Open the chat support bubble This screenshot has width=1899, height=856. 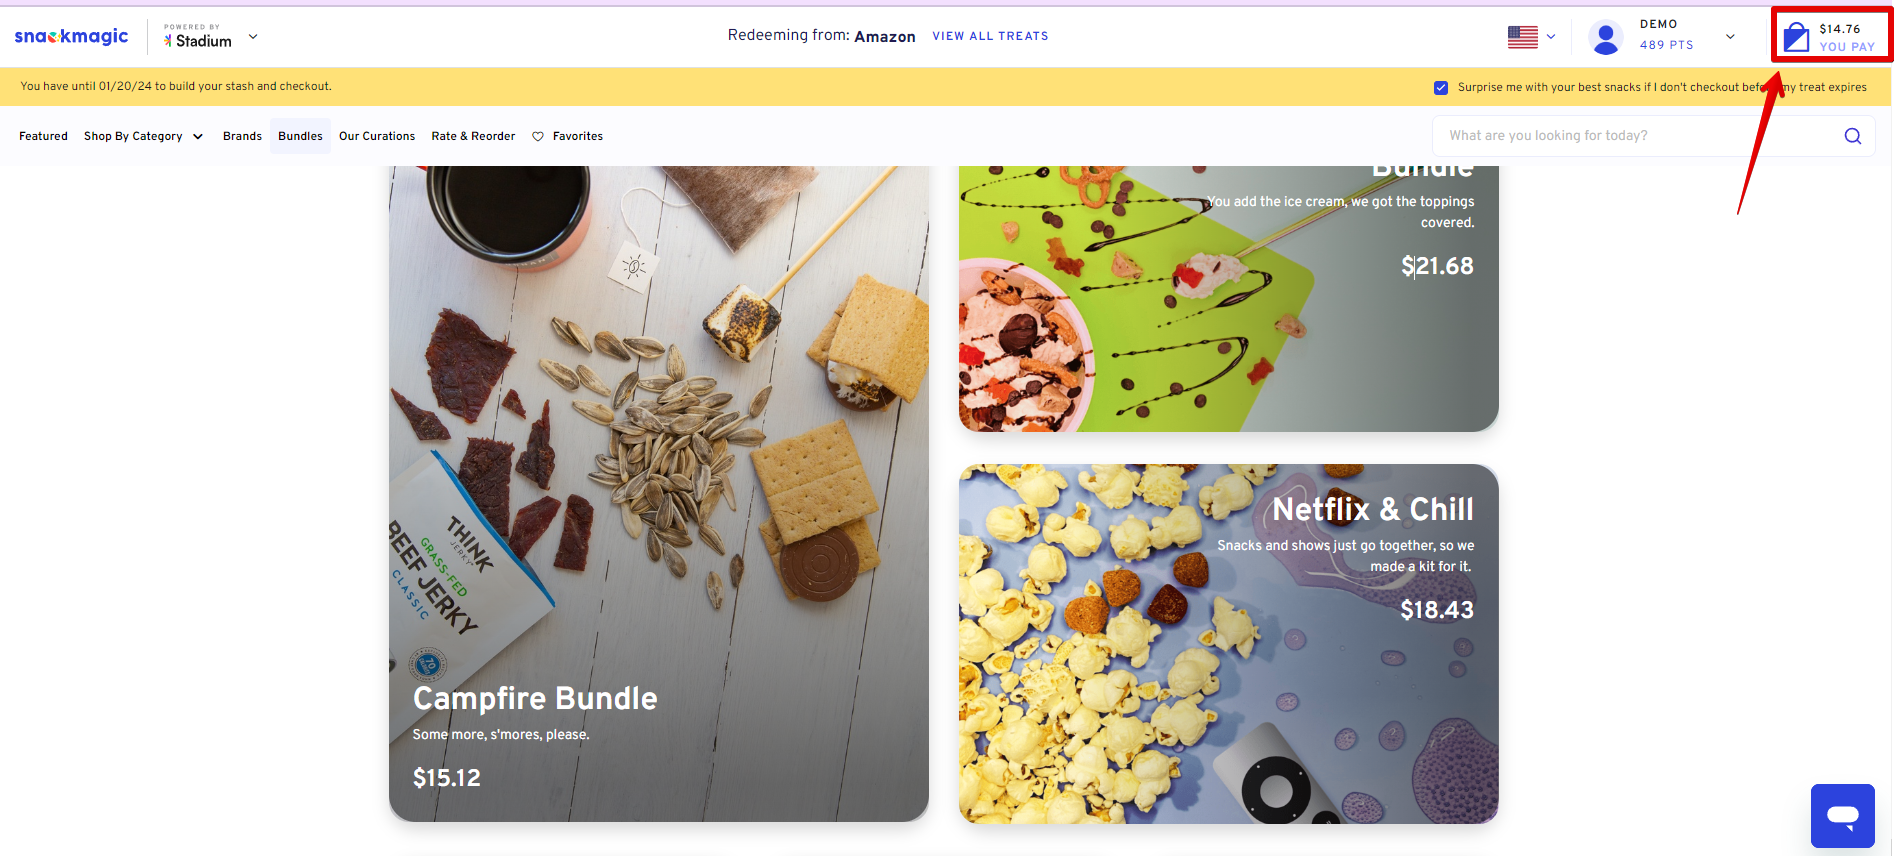pos(1842,815)
